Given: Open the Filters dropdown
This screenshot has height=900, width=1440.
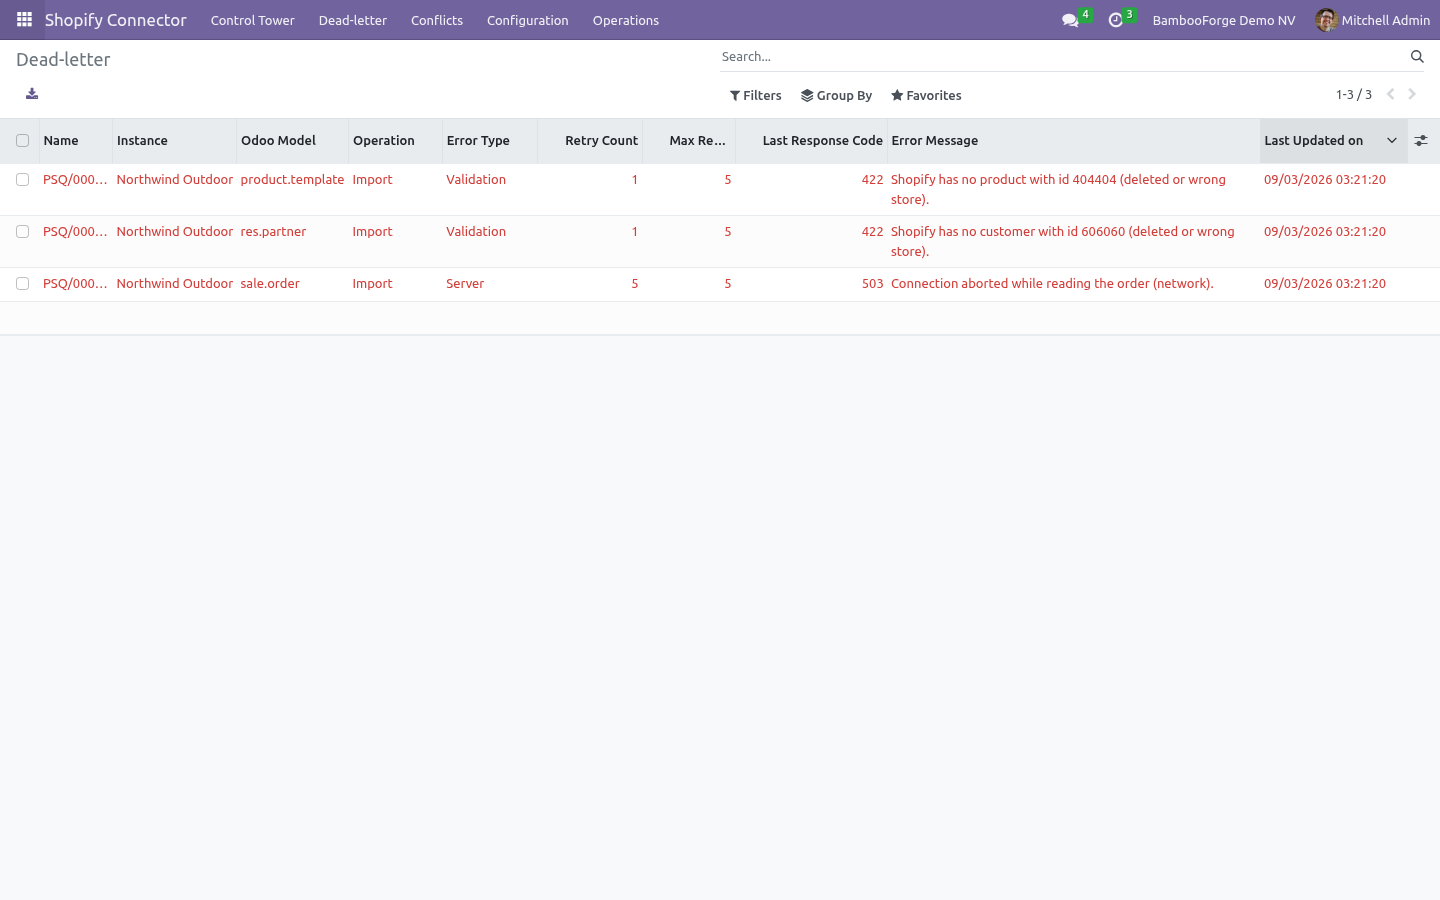Looking at the screenshot, I should (756, 96).
